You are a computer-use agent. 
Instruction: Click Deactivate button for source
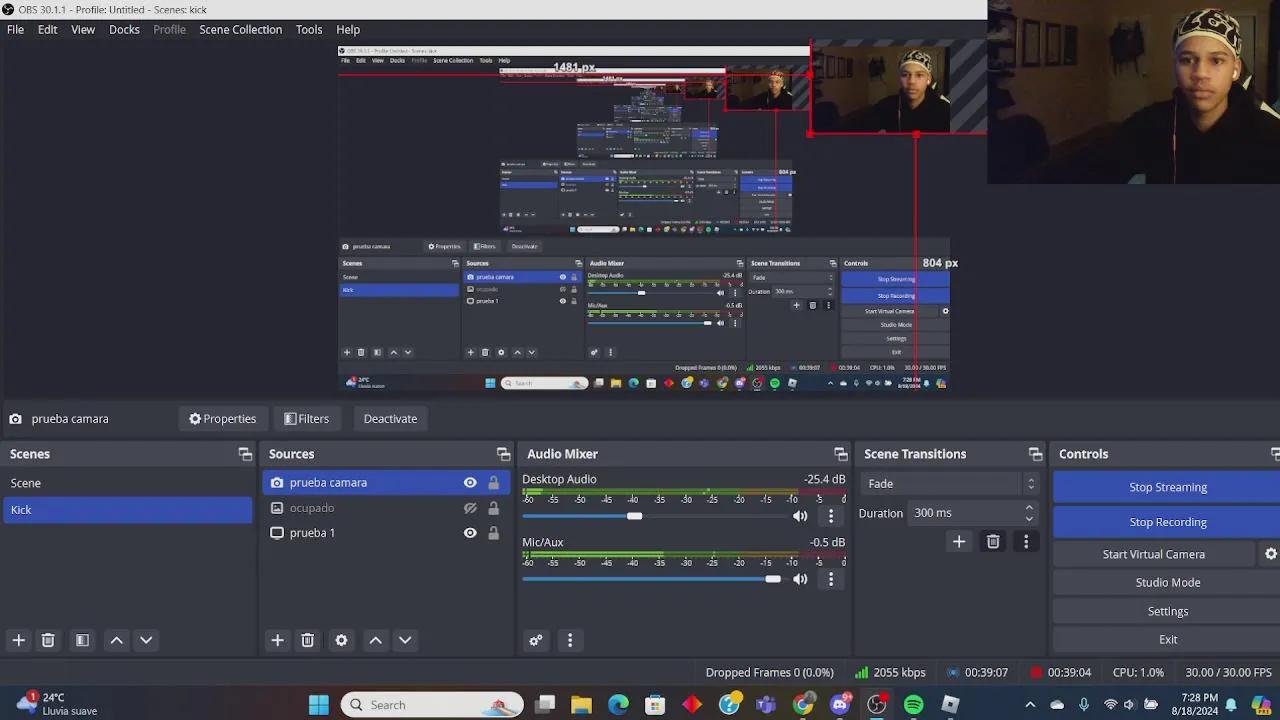pos(390,419)
